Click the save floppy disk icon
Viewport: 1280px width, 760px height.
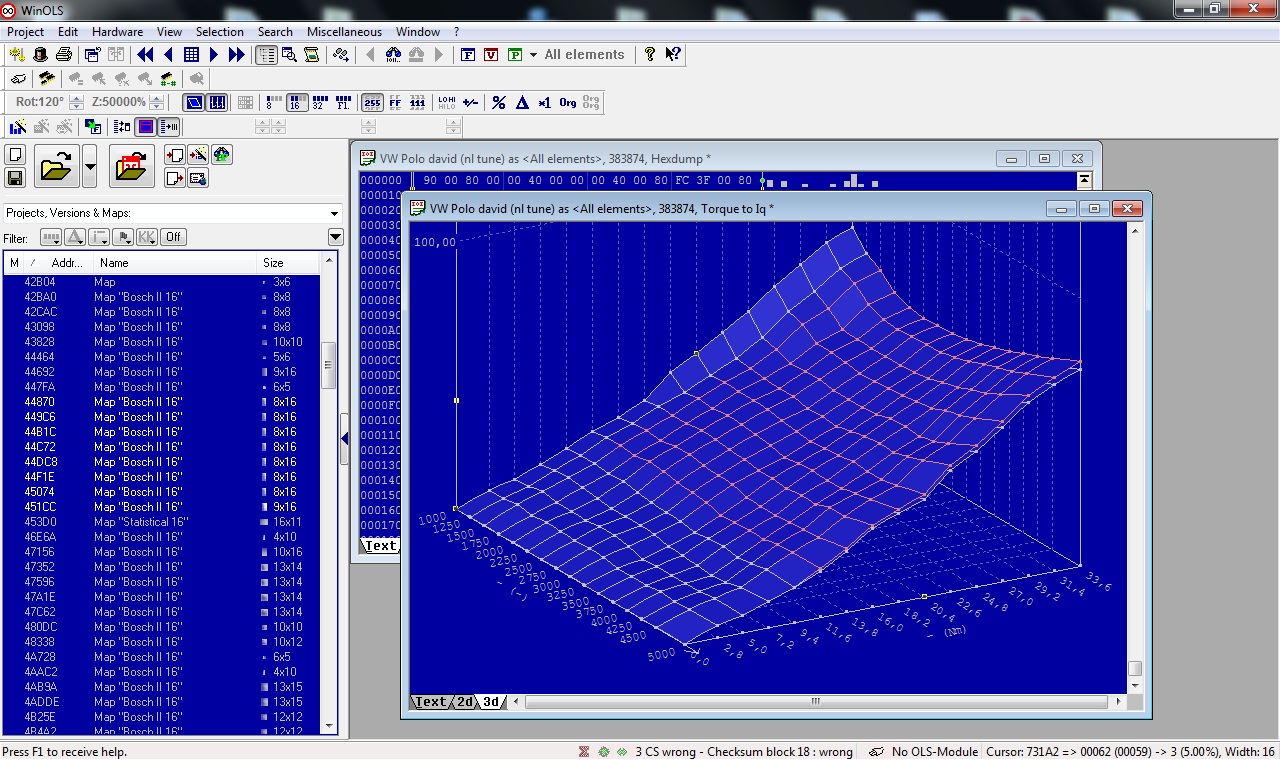click(15, 178)
